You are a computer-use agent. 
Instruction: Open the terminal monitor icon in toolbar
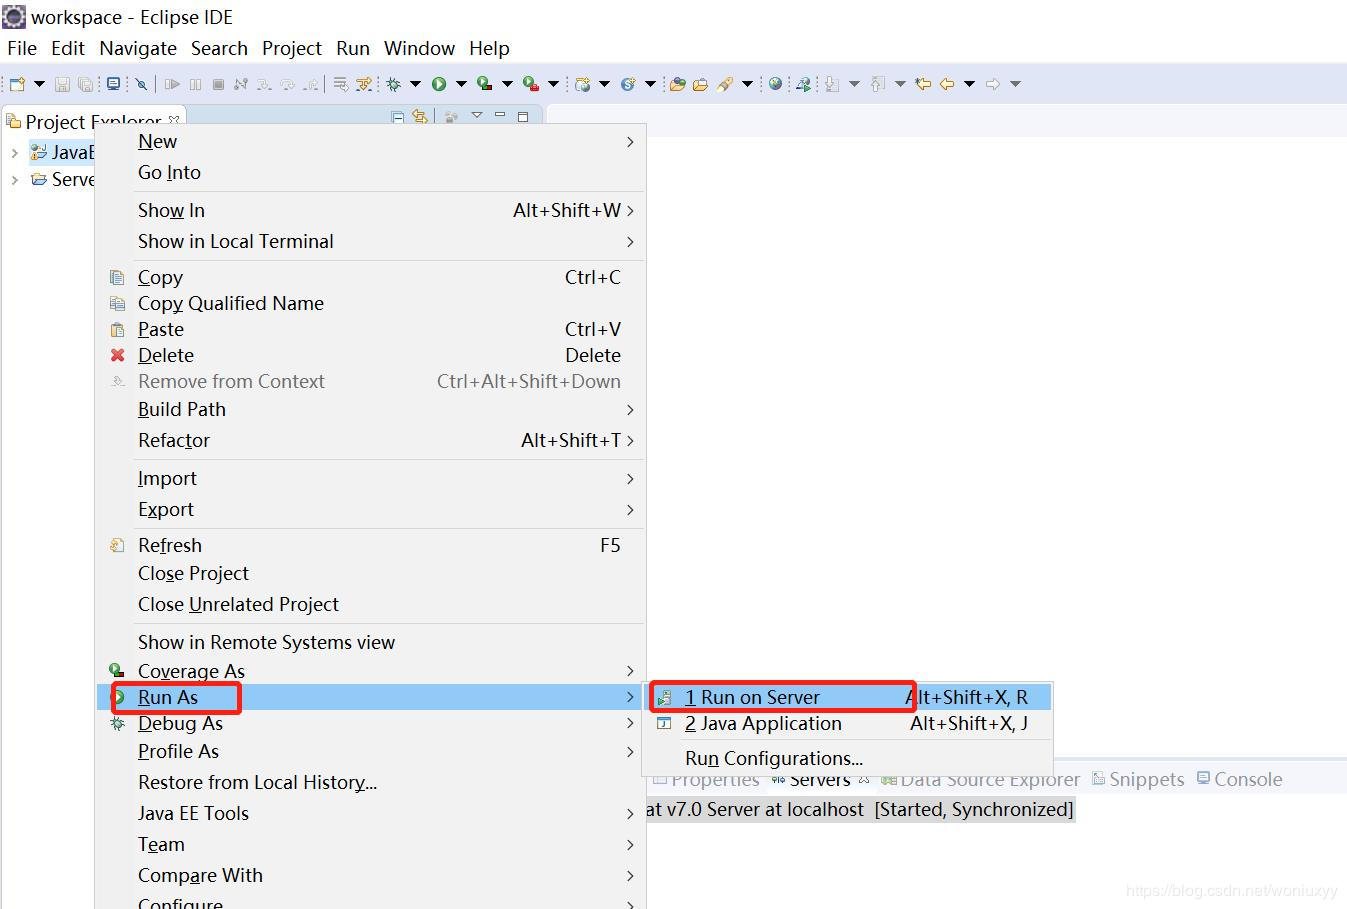click(113, 84)
